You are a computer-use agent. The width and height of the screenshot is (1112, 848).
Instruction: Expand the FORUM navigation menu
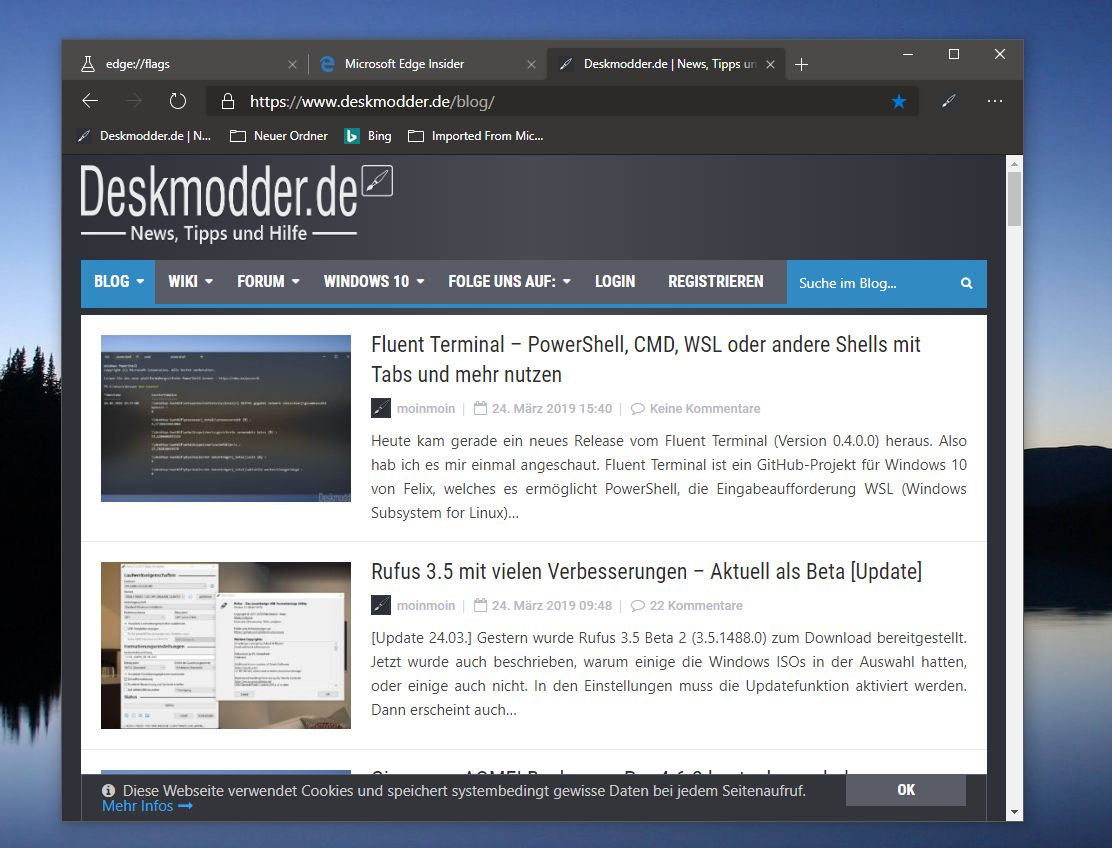pos(268,281)
